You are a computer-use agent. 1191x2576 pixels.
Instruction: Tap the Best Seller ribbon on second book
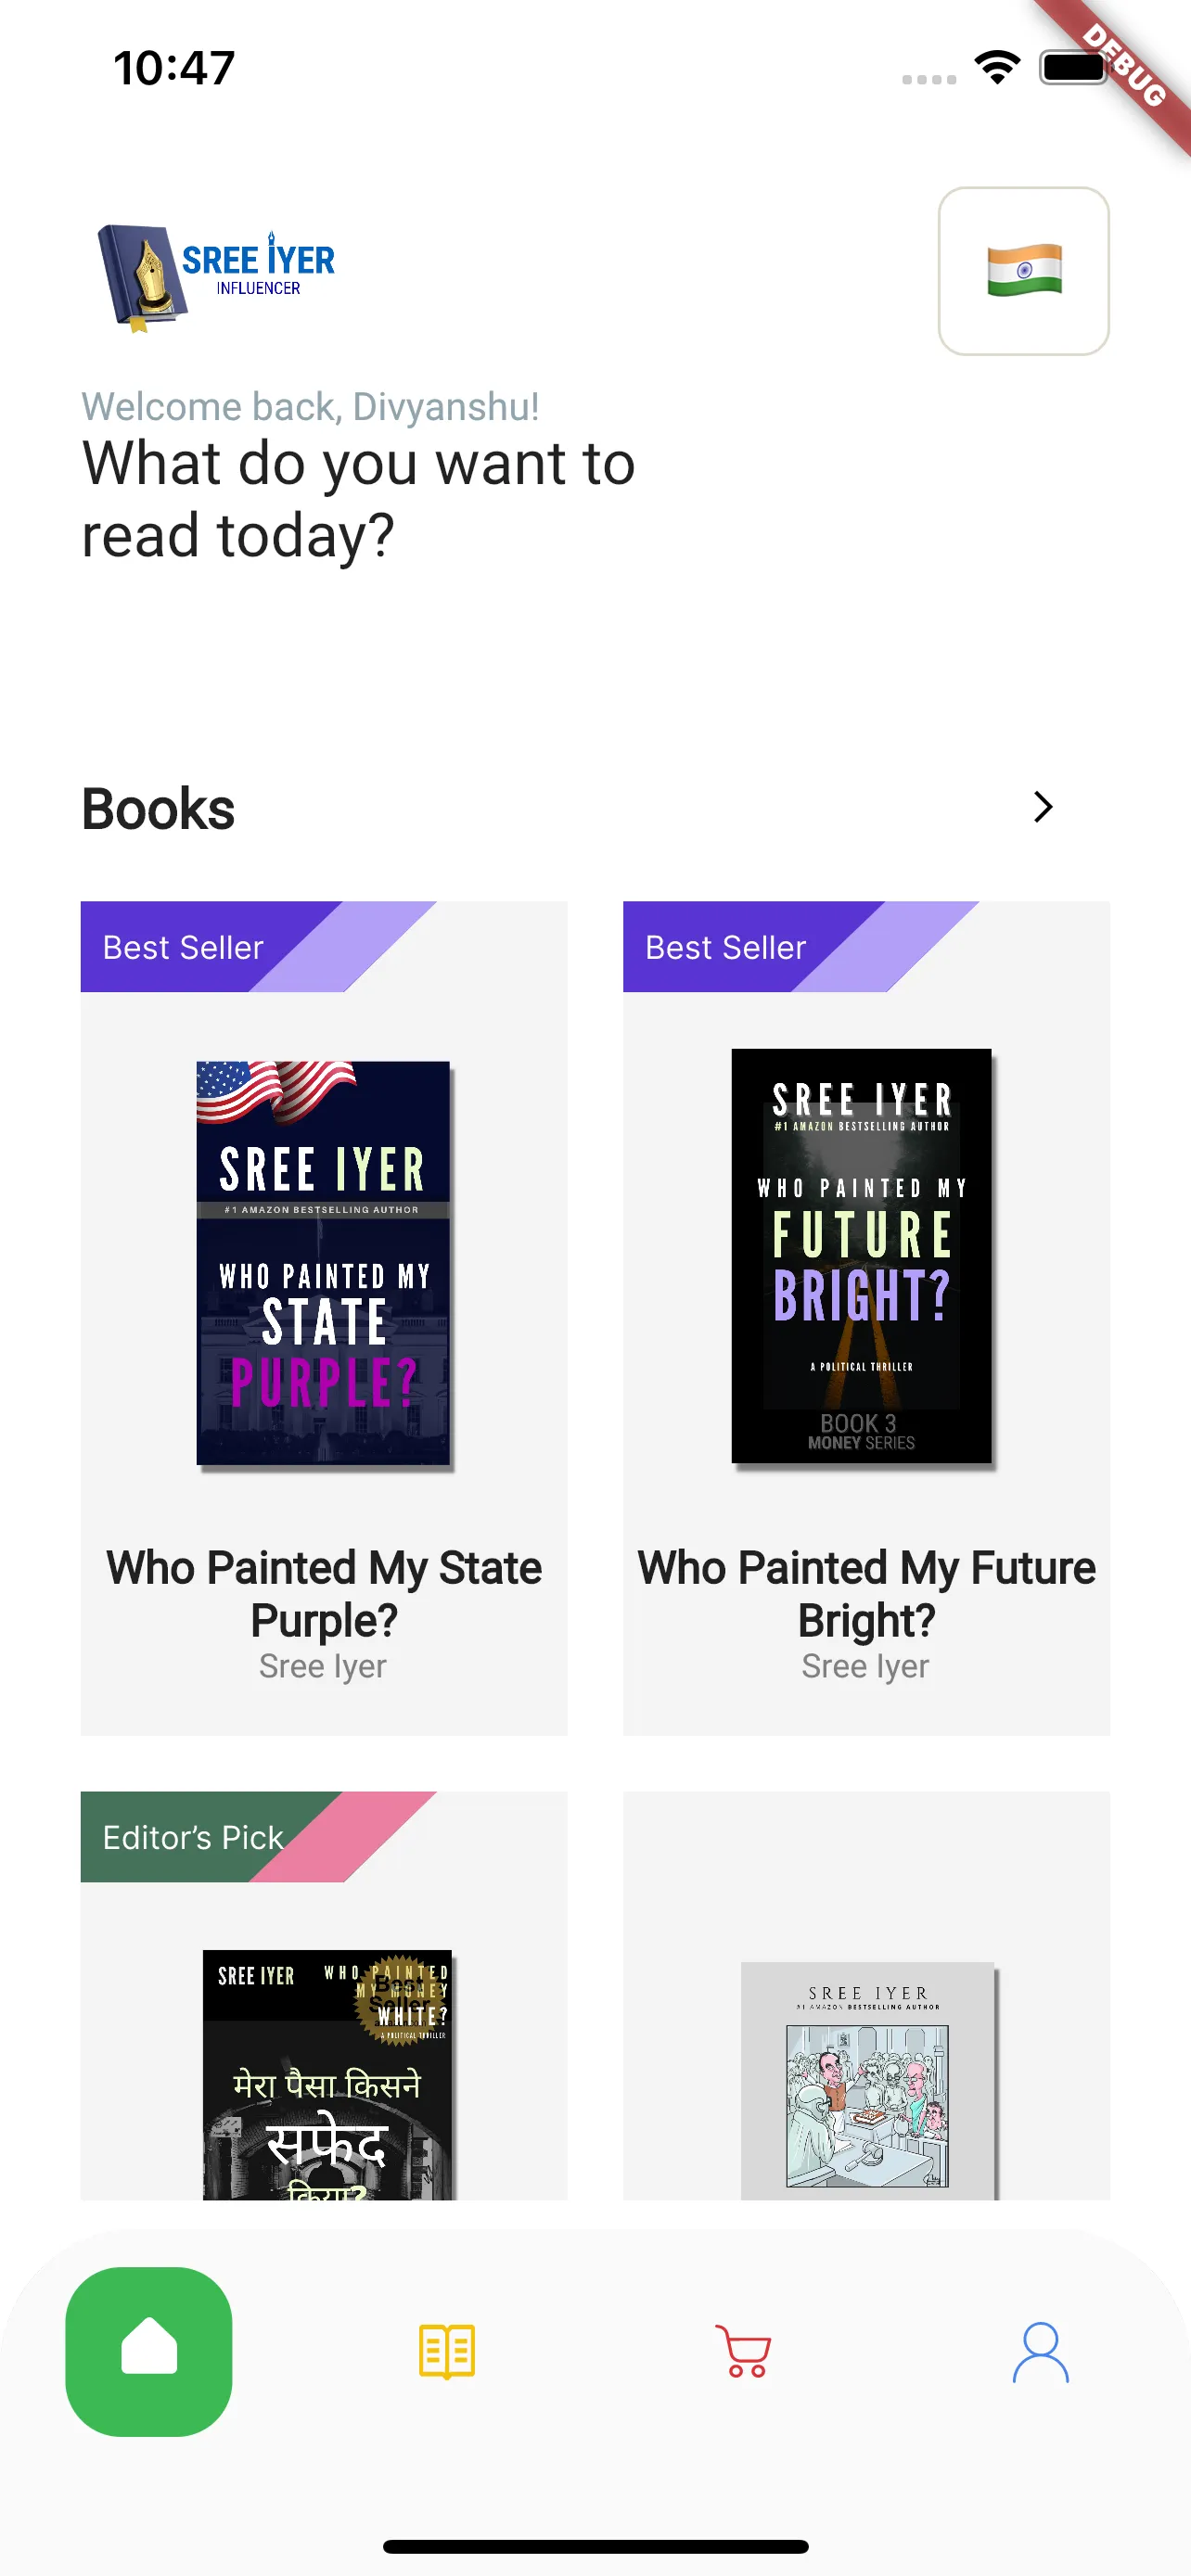(726, 947)
